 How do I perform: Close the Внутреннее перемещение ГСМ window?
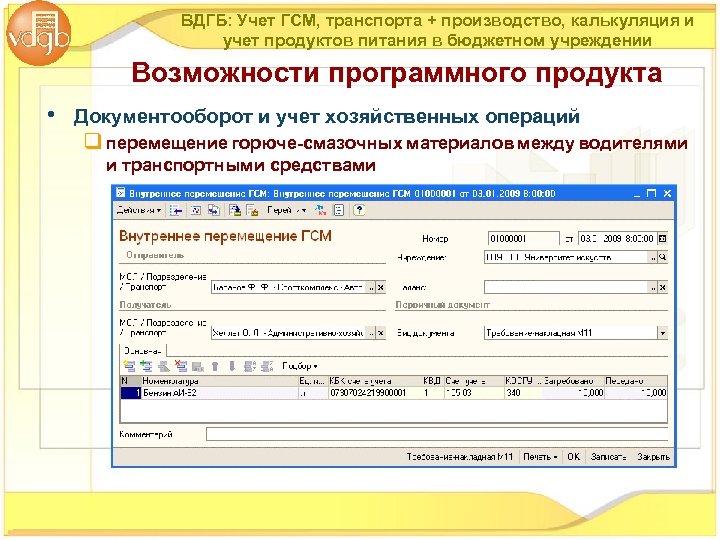[667, 194]
